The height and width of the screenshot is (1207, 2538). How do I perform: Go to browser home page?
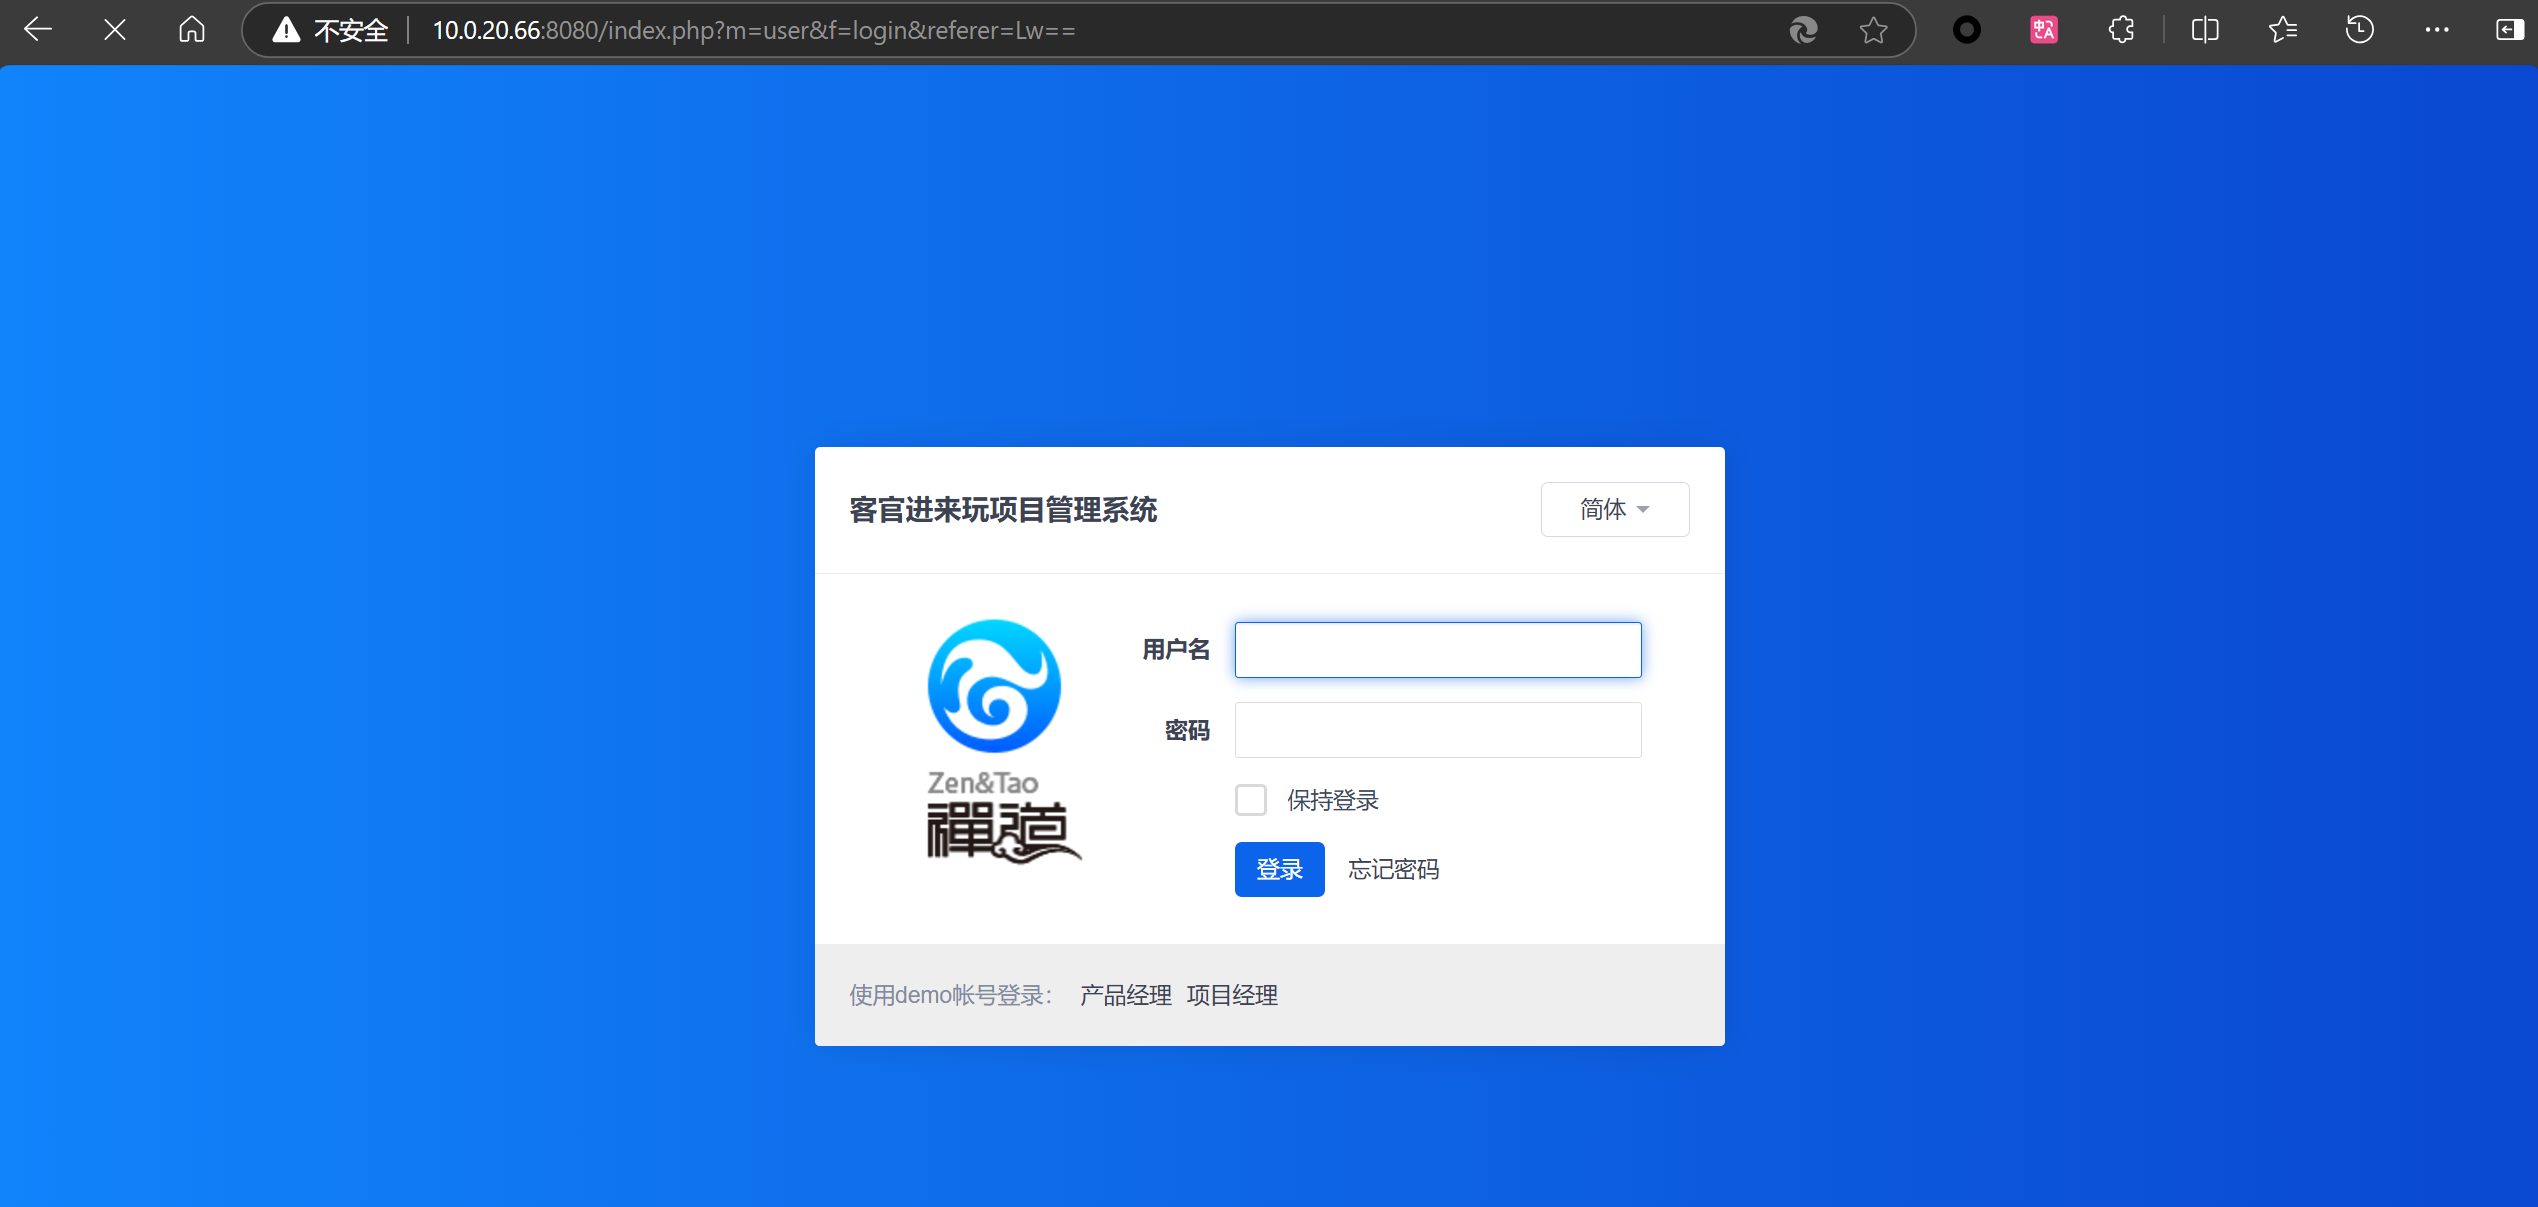tap(191, 30)
